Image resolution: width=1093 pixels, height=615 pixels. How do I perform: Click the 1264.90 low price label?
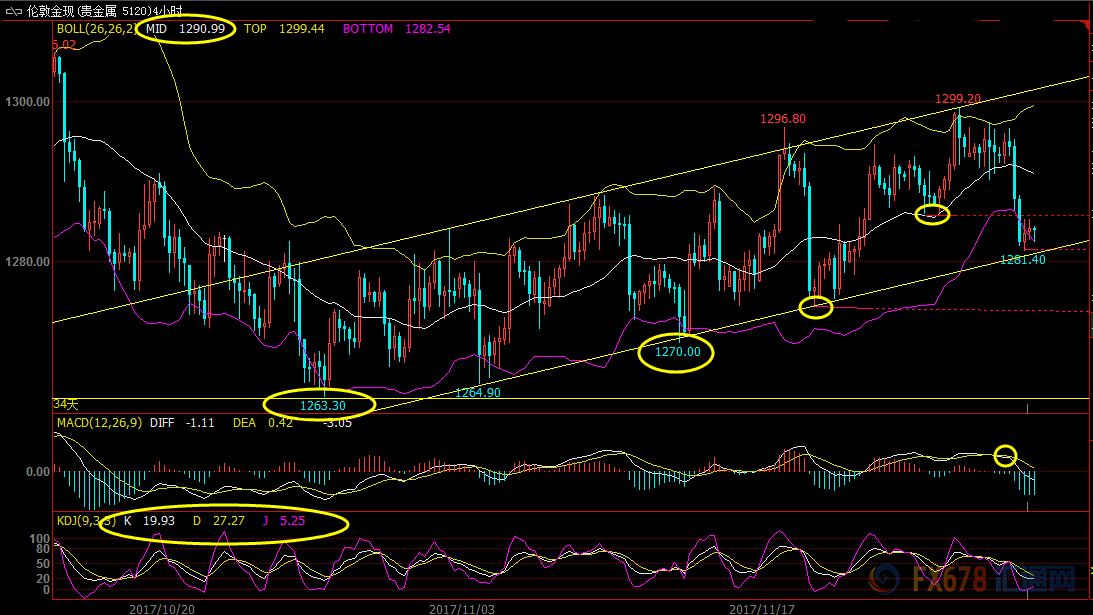click(477, 393)
